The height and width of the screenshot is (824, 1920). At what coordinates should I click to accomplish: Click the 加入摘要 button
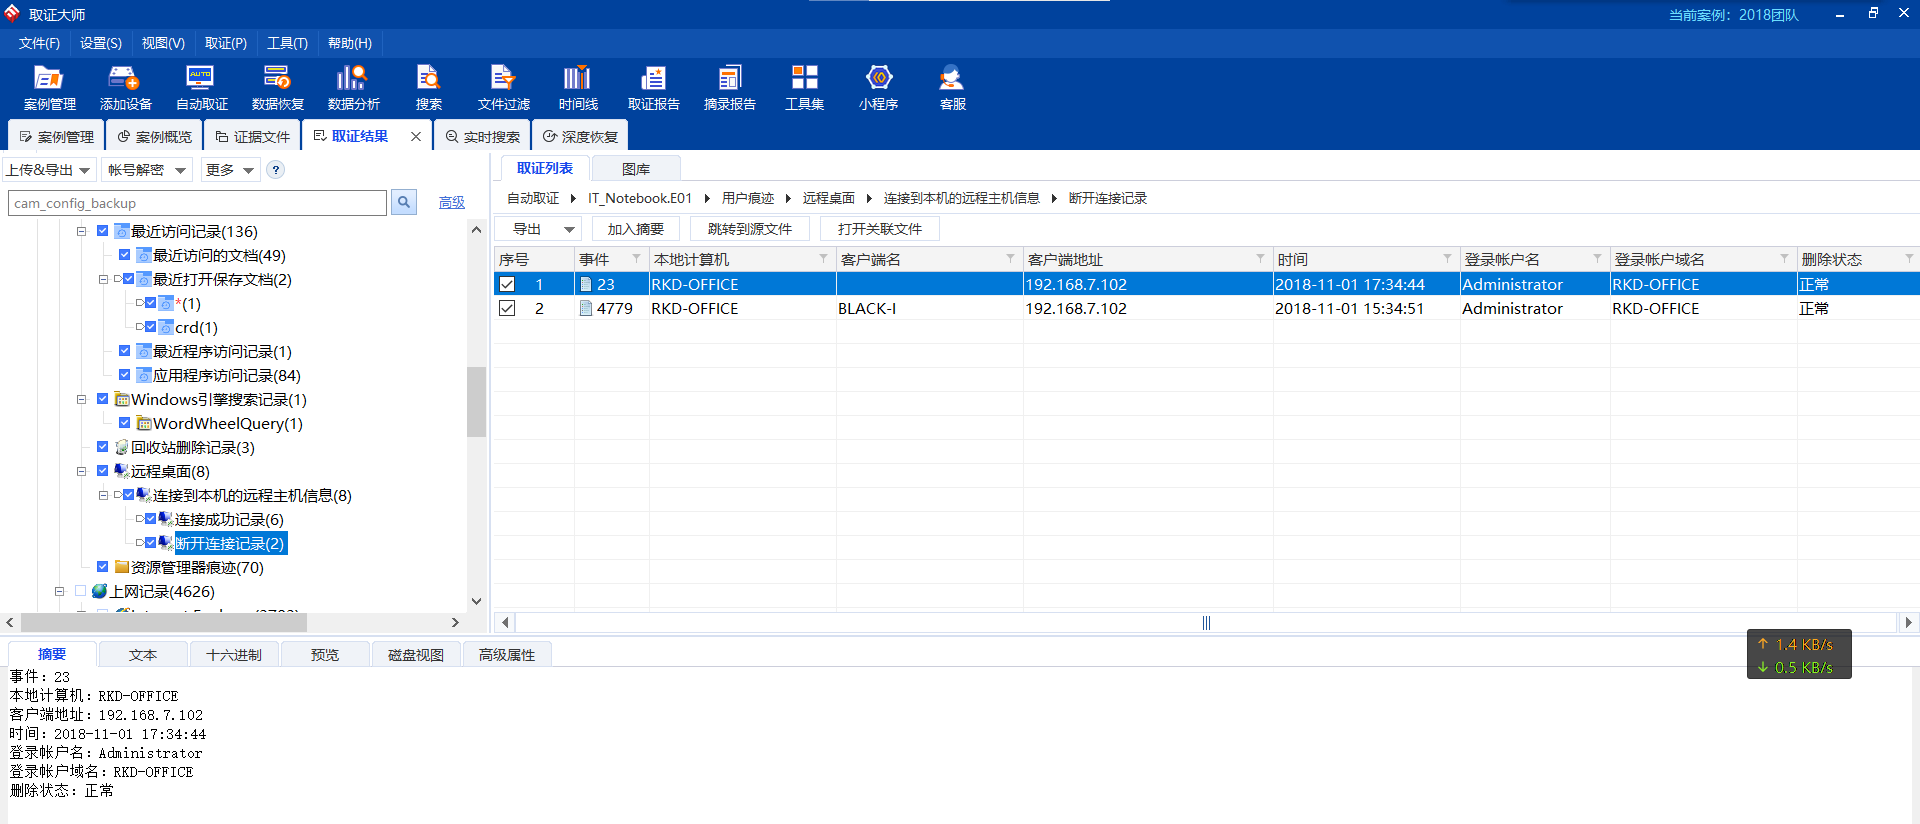(x=635, y=229)
